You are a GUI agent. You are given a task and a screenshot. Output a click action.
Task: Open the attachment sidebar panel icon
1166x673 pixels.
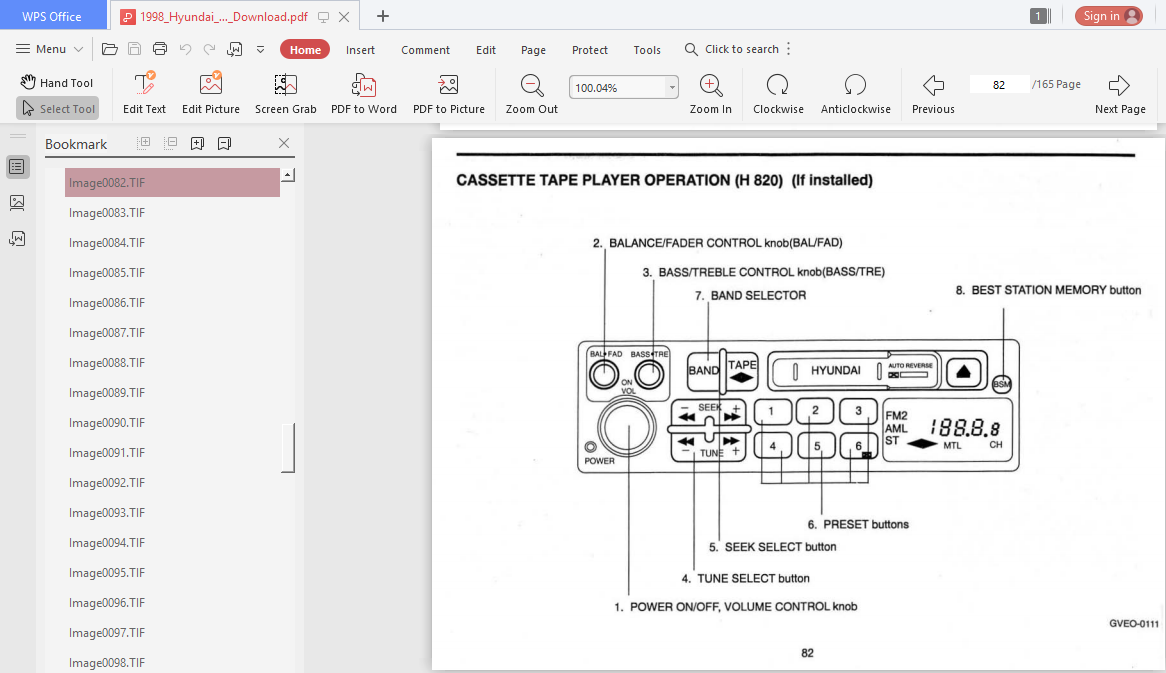click(x=17, y=238)
